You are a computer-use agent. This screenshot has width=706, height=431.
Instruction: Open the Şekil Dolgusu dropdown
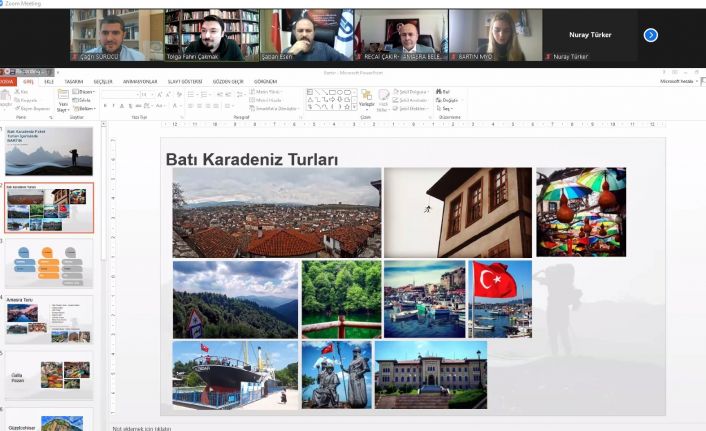pyautogui.click(x=411, y=92)
